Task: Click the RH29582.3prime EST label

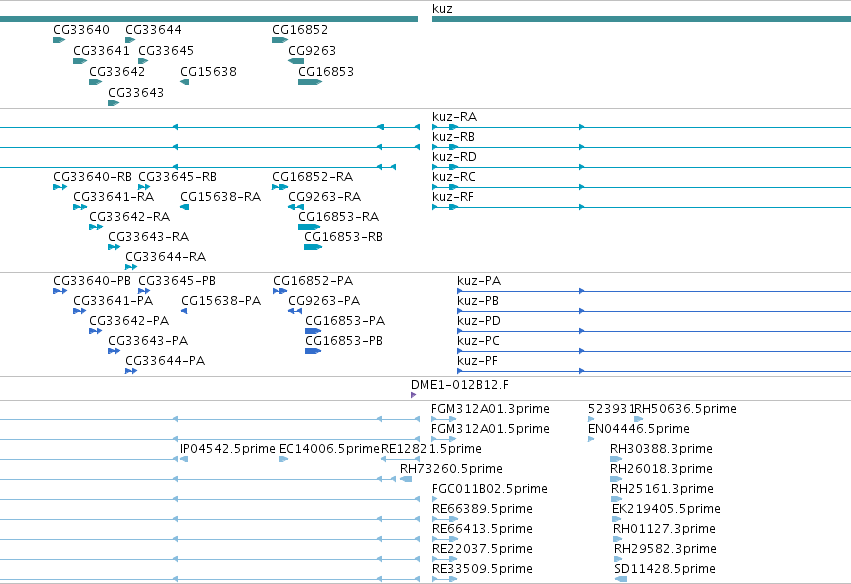Action: [x=665, y=549]
